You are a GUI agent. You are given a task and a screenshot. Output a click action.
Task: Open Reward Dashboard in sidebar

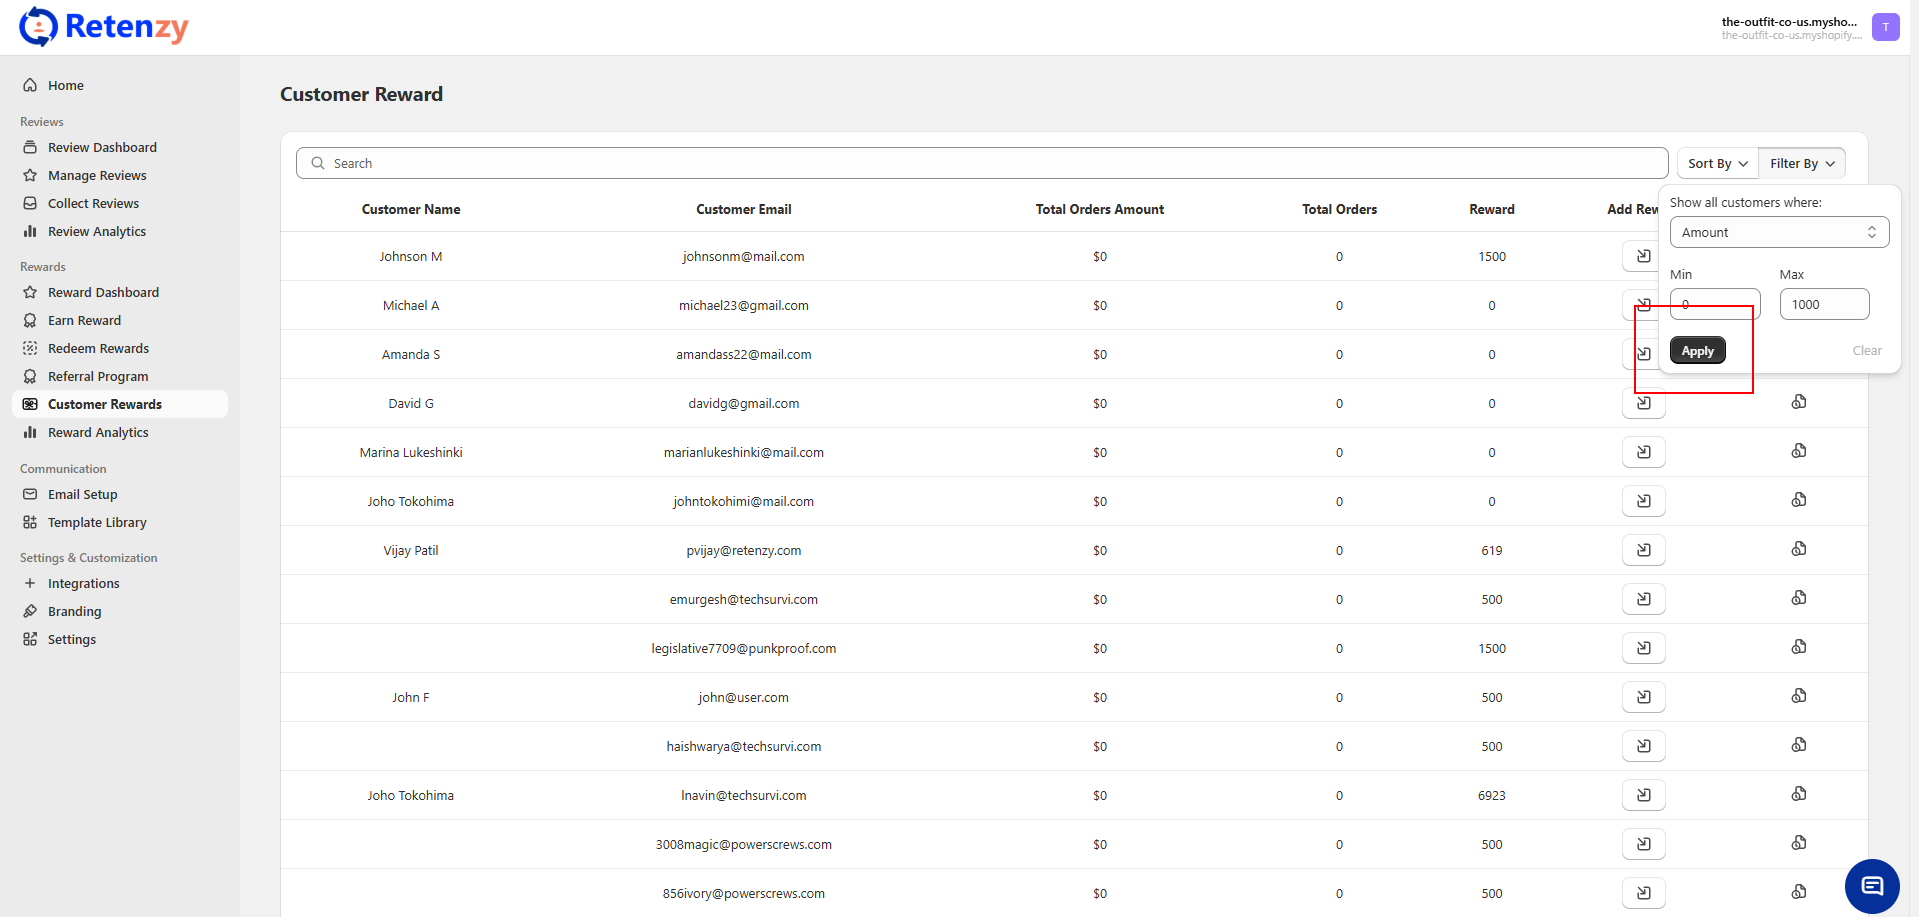103,293
